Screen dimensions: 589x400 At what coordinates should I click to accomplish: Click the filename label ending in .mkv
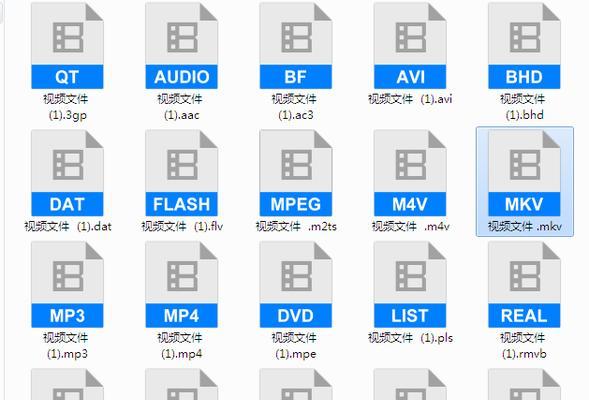coord(525,226)
